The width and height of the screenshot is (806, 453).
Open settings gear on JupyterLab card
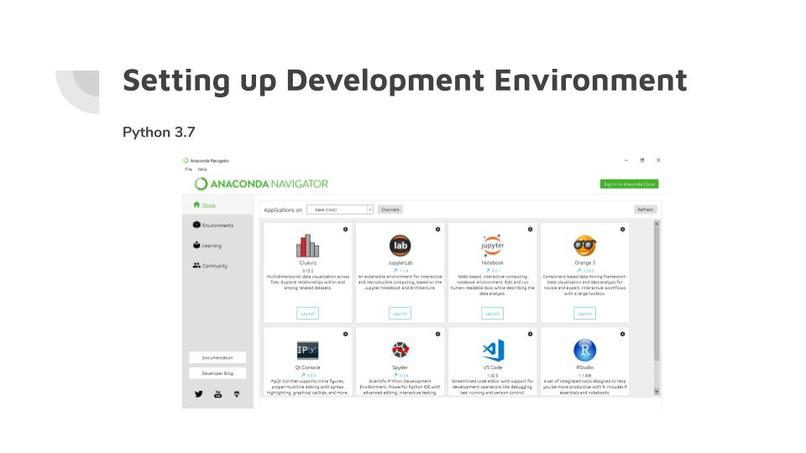[x=438, y=229]
